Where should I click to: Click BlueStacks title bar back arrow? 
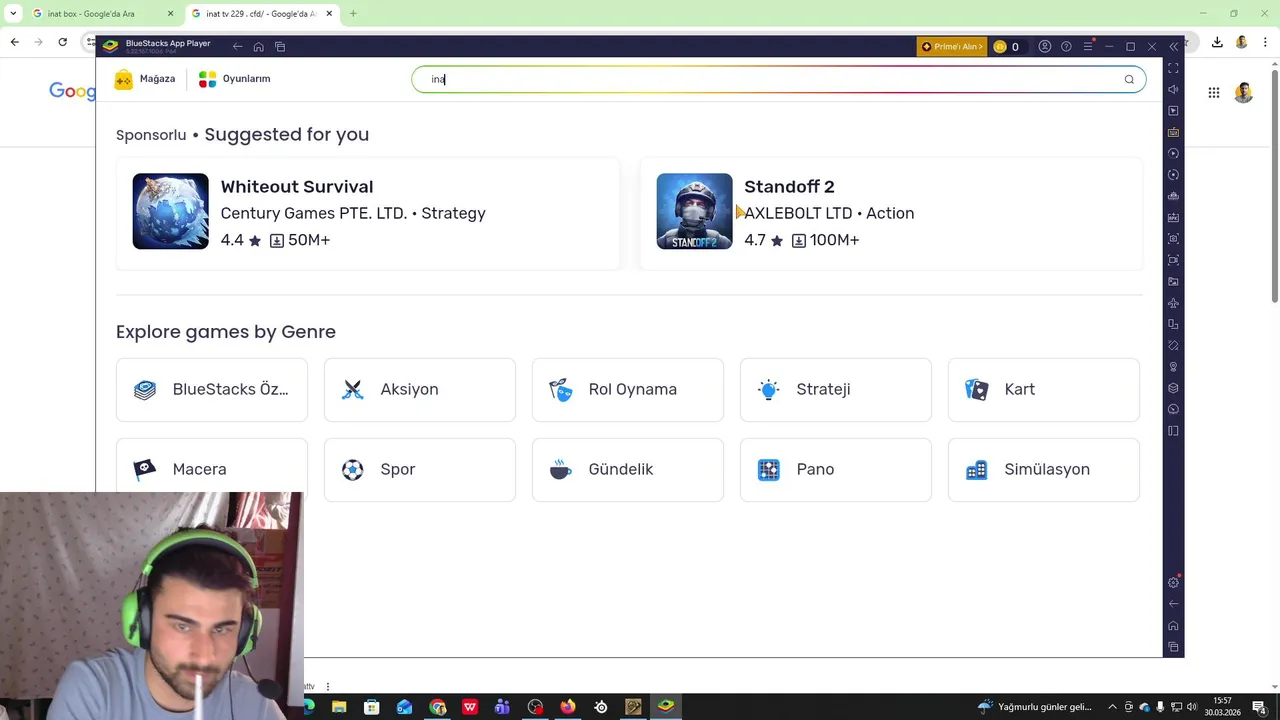pyautogui.click(x=237, y=47)
